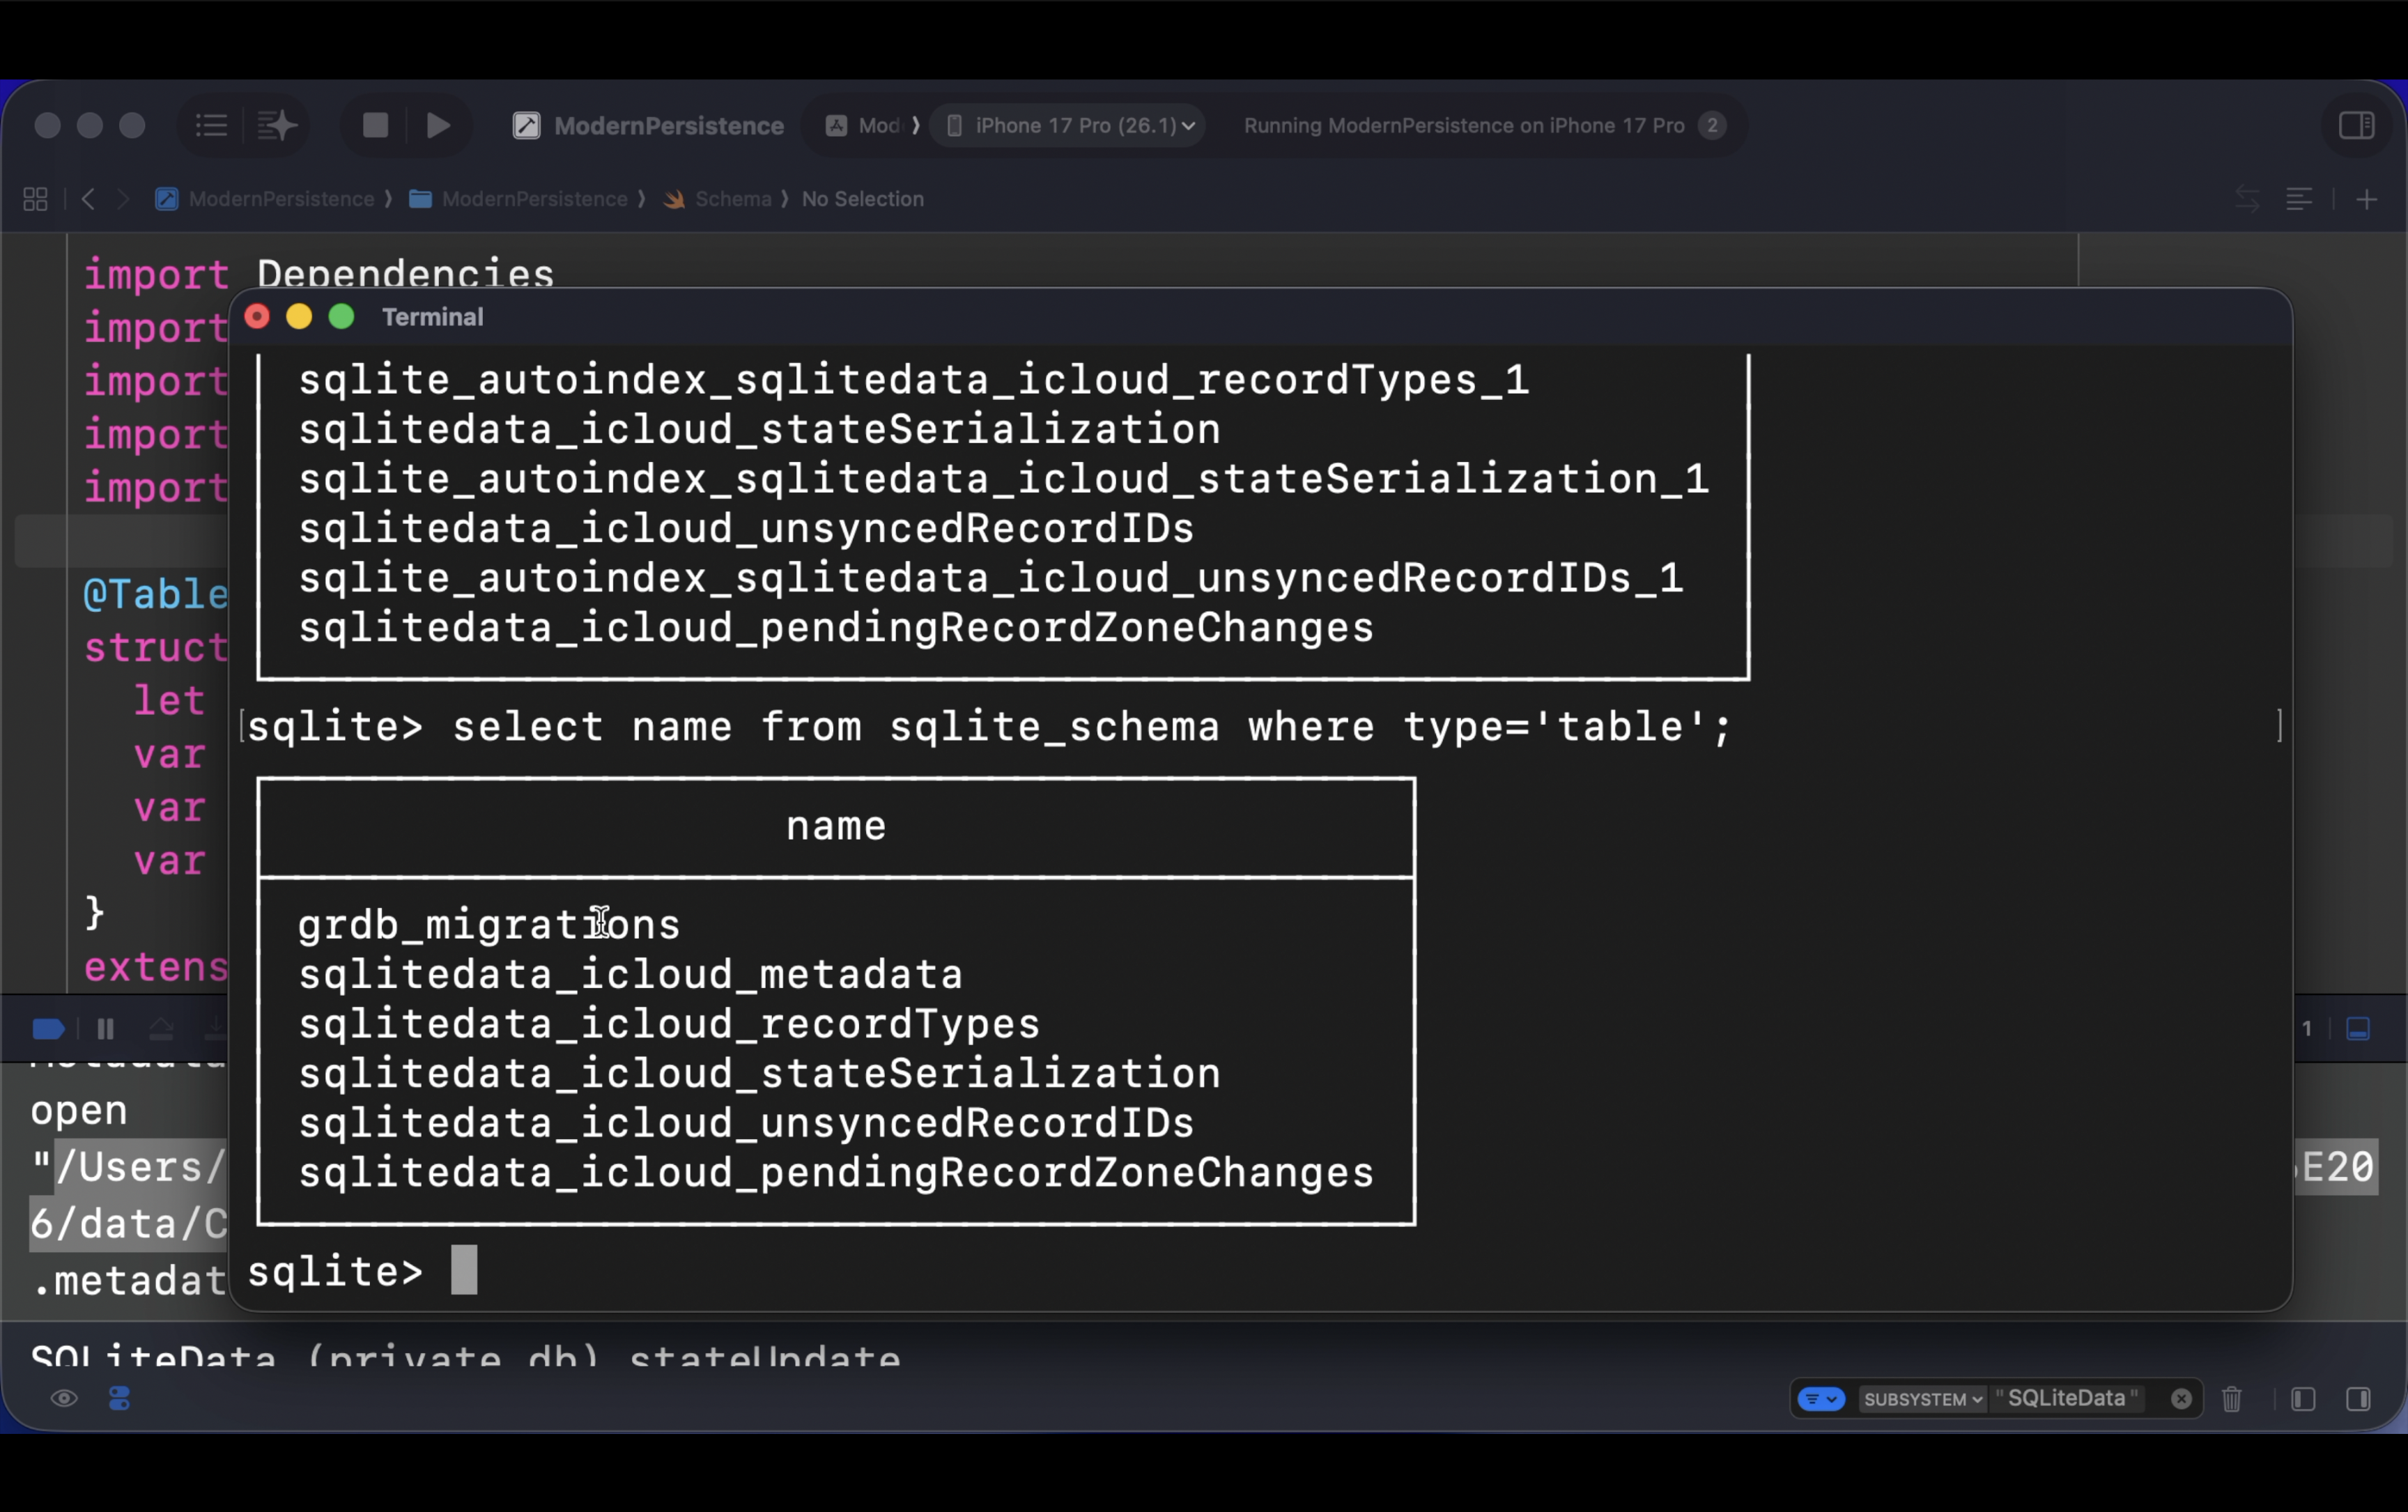Select Schema in the jump bar

coord(732,199)
